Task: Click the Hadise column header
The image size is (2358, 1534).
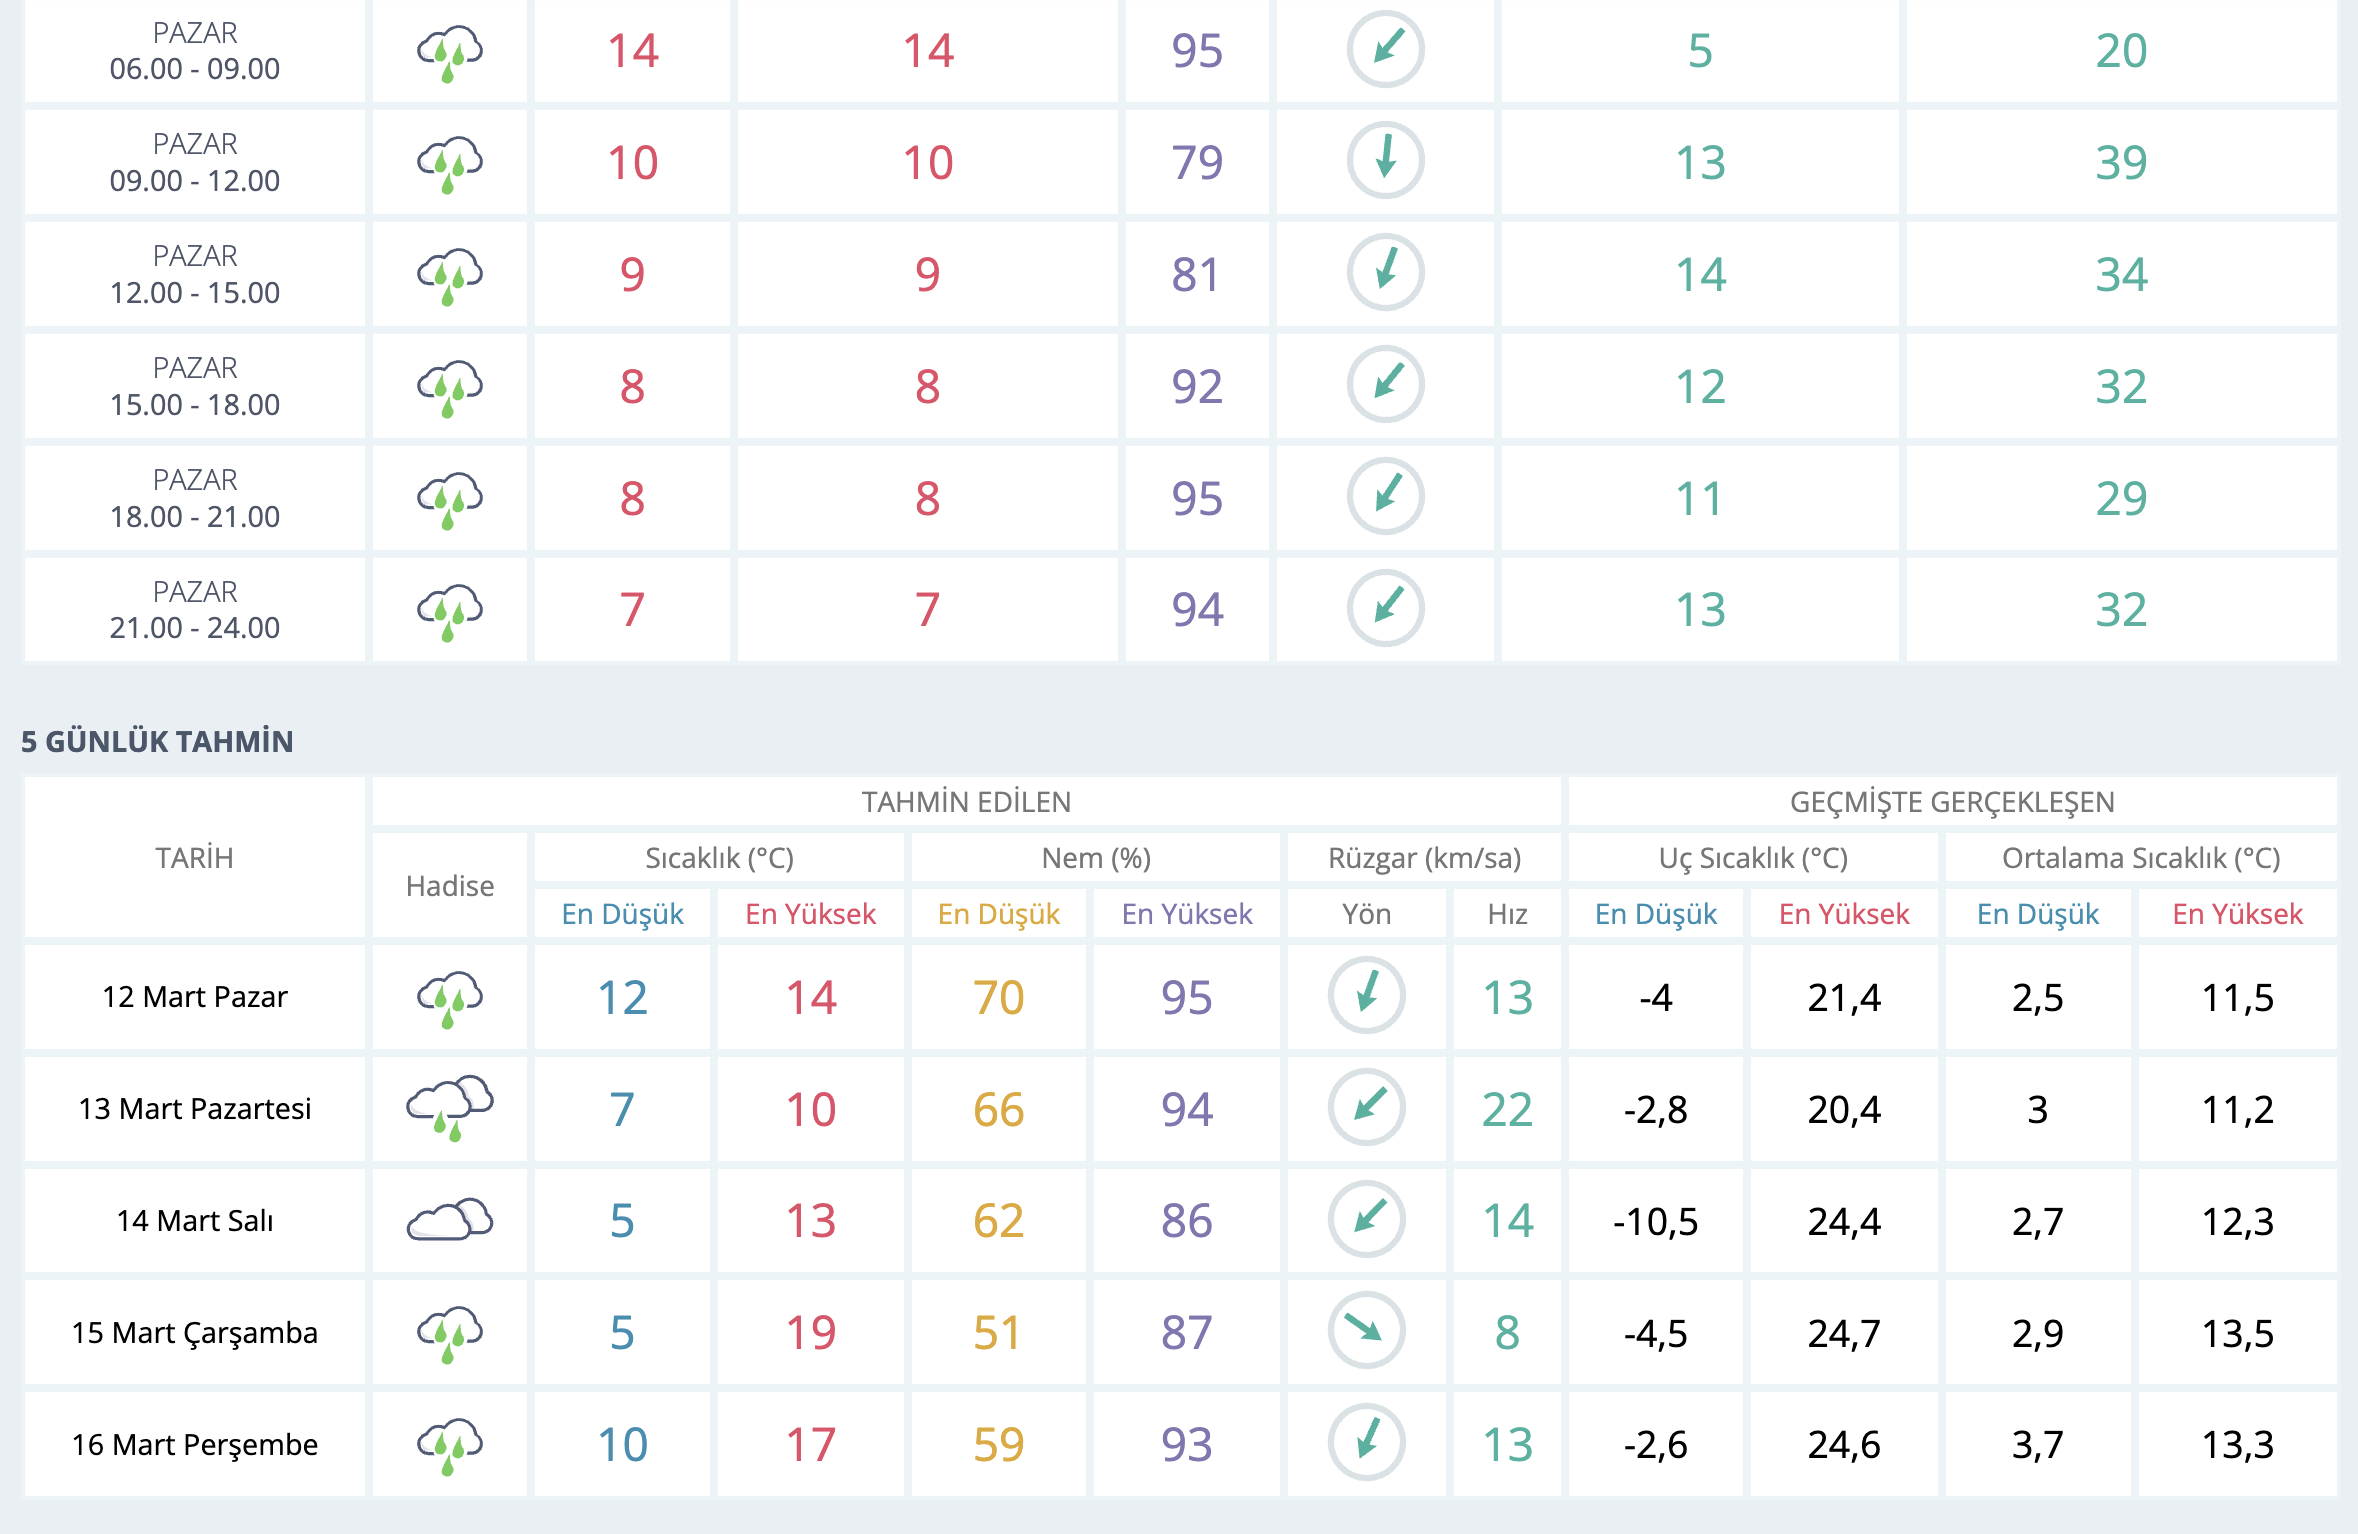Action: point(449,886)
